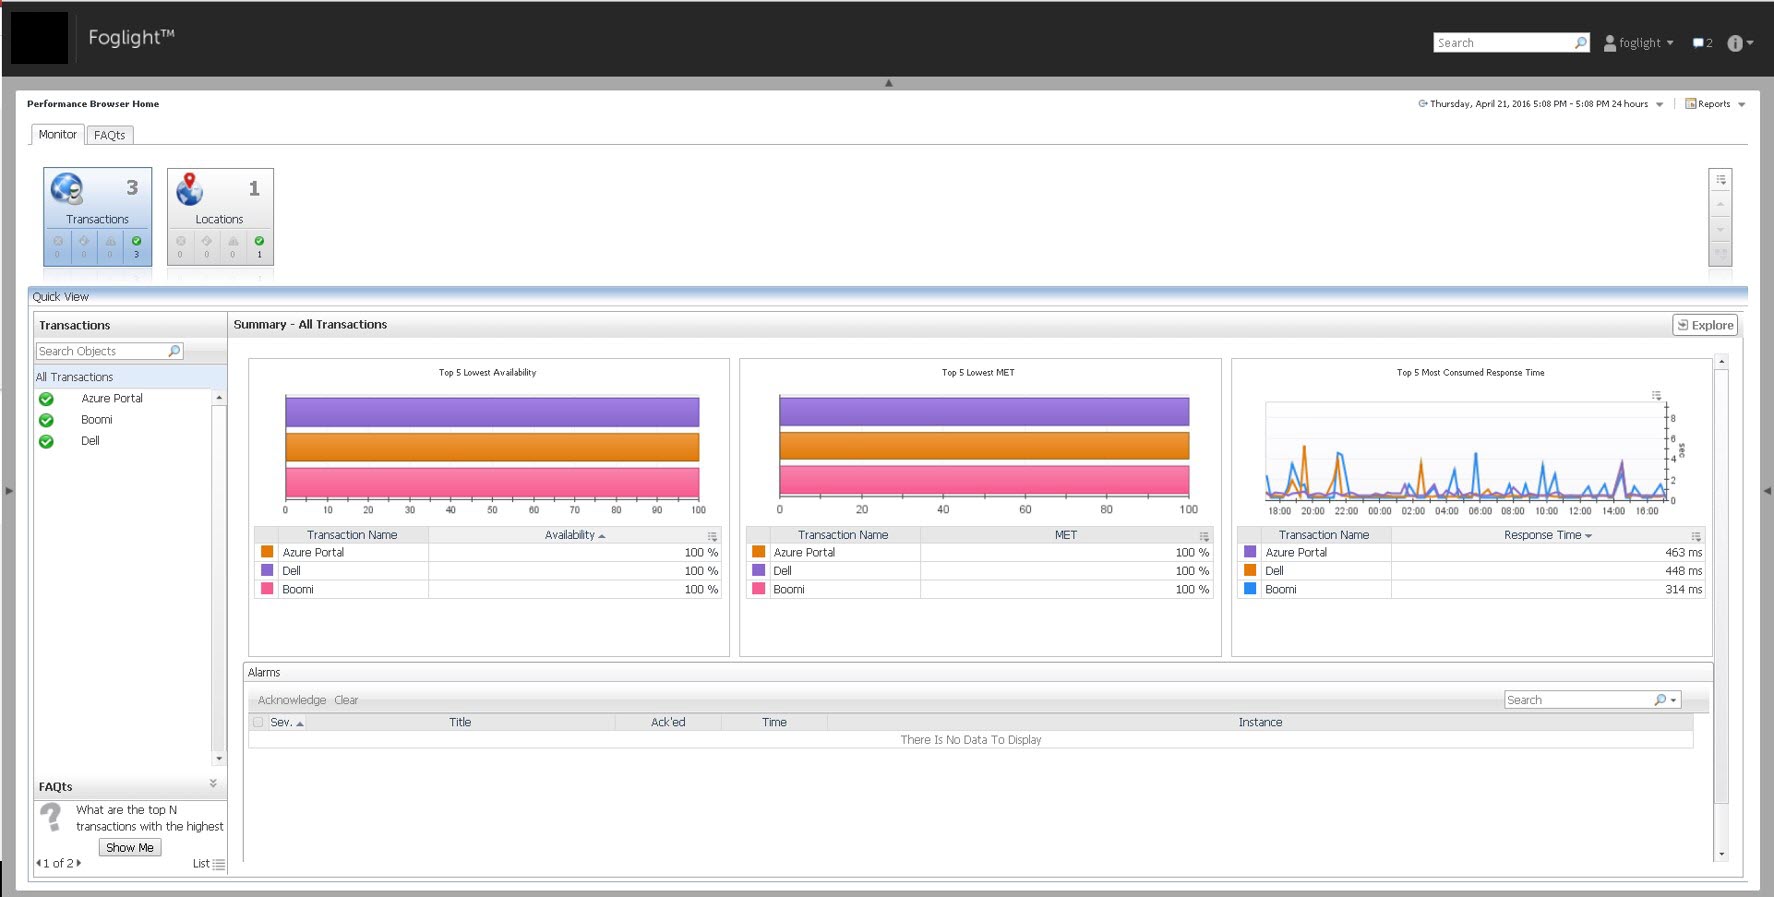
Task: Open Response Time table customizer icon
Action: 1696,536
